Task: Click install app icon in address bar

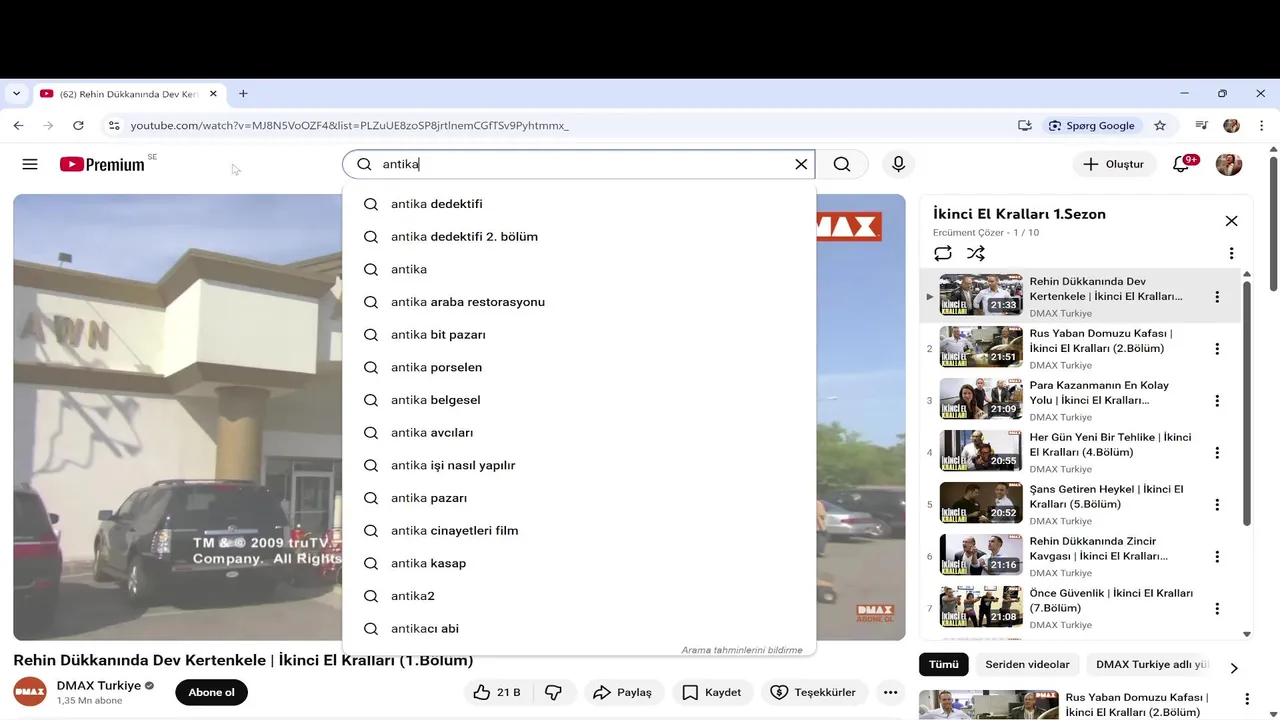Action: [x=1025, y=126]
